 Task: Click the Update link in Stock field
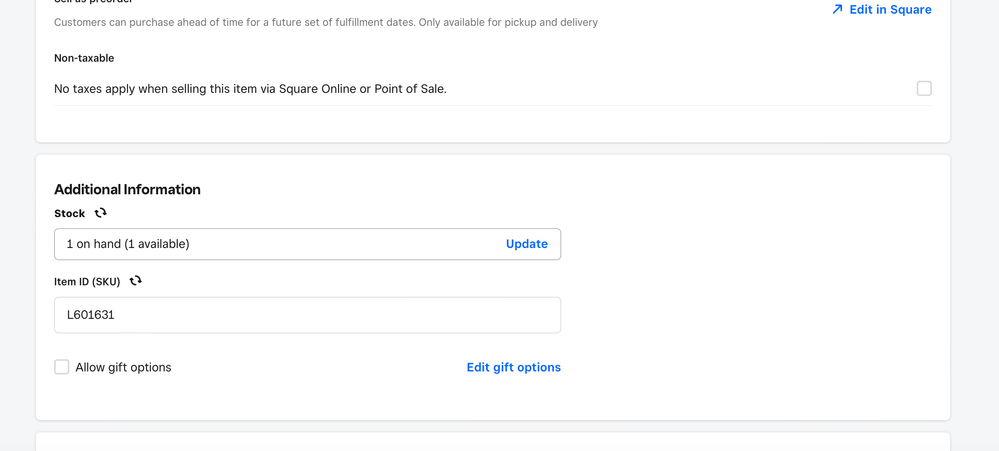526,244
